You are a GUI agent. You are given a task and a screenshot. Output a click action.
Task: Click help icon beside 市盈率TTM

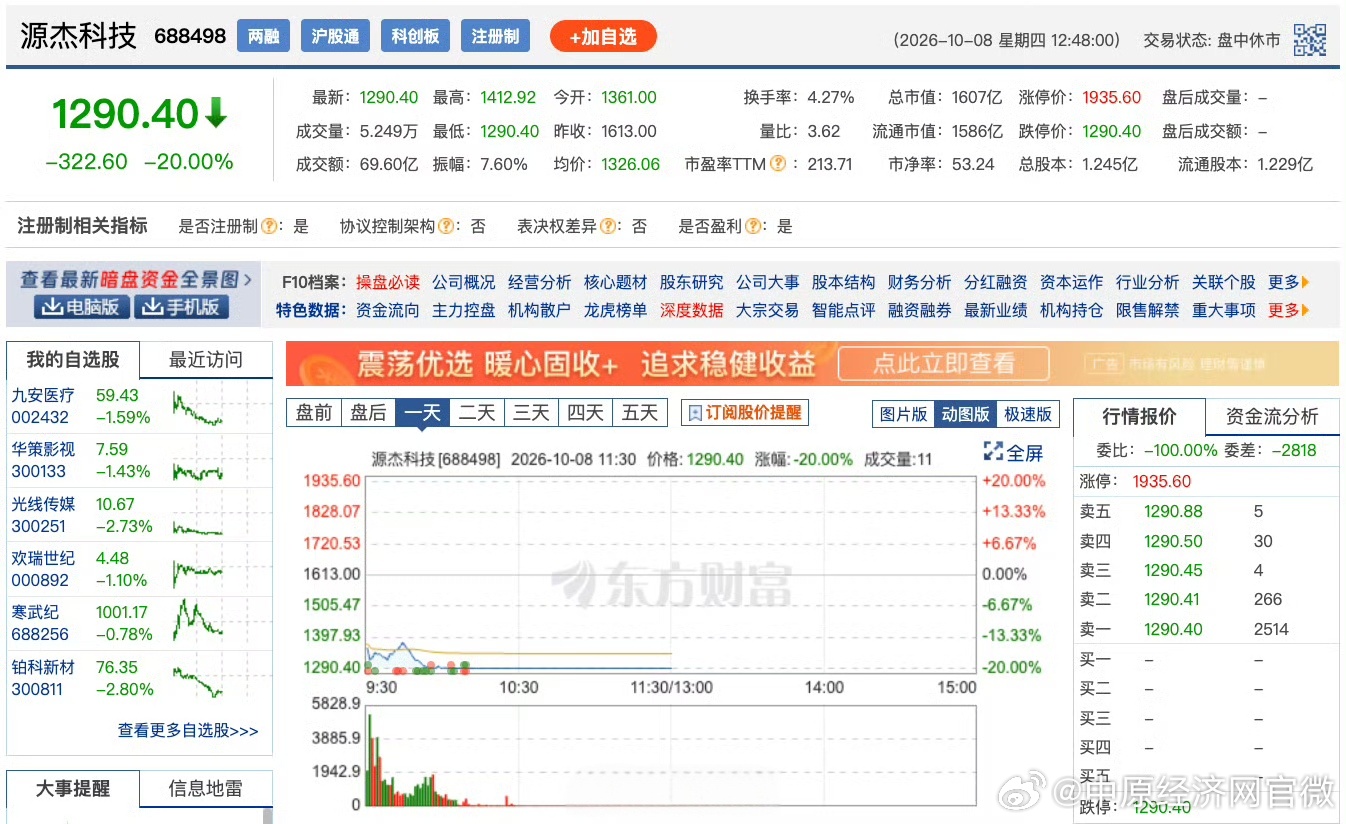[777, 164]
